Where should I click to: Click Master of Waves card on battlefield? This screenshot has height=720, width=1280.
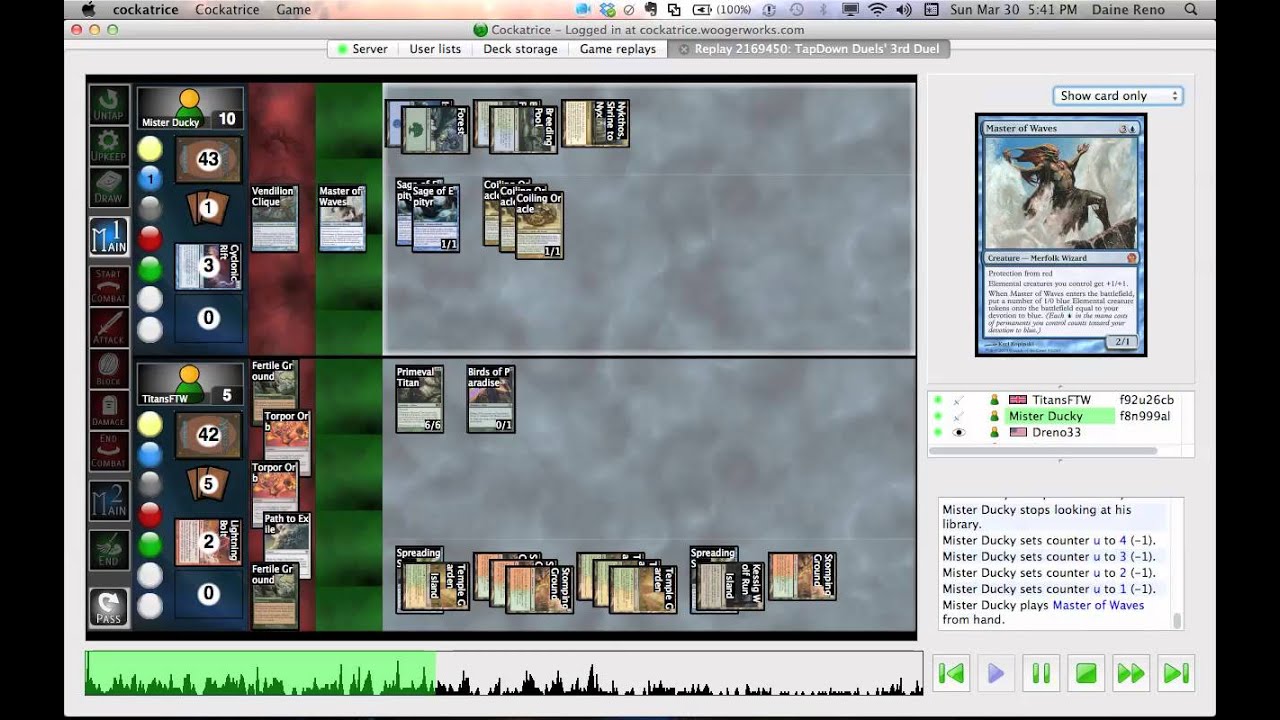[x=342, y=217]
